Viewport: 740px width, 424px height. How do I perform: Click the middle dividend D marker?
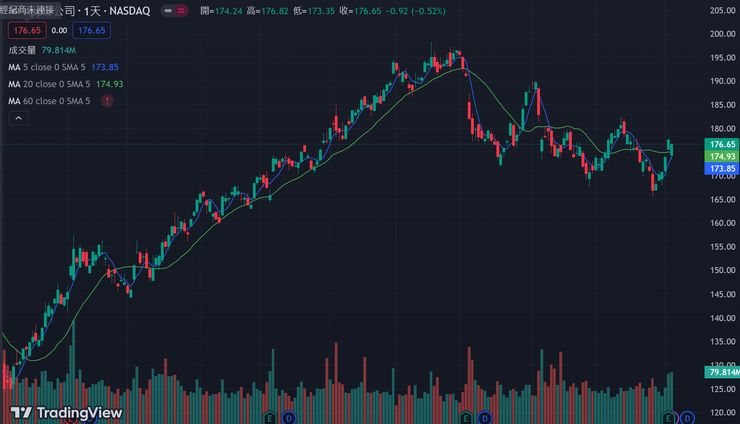pos(484,416)
